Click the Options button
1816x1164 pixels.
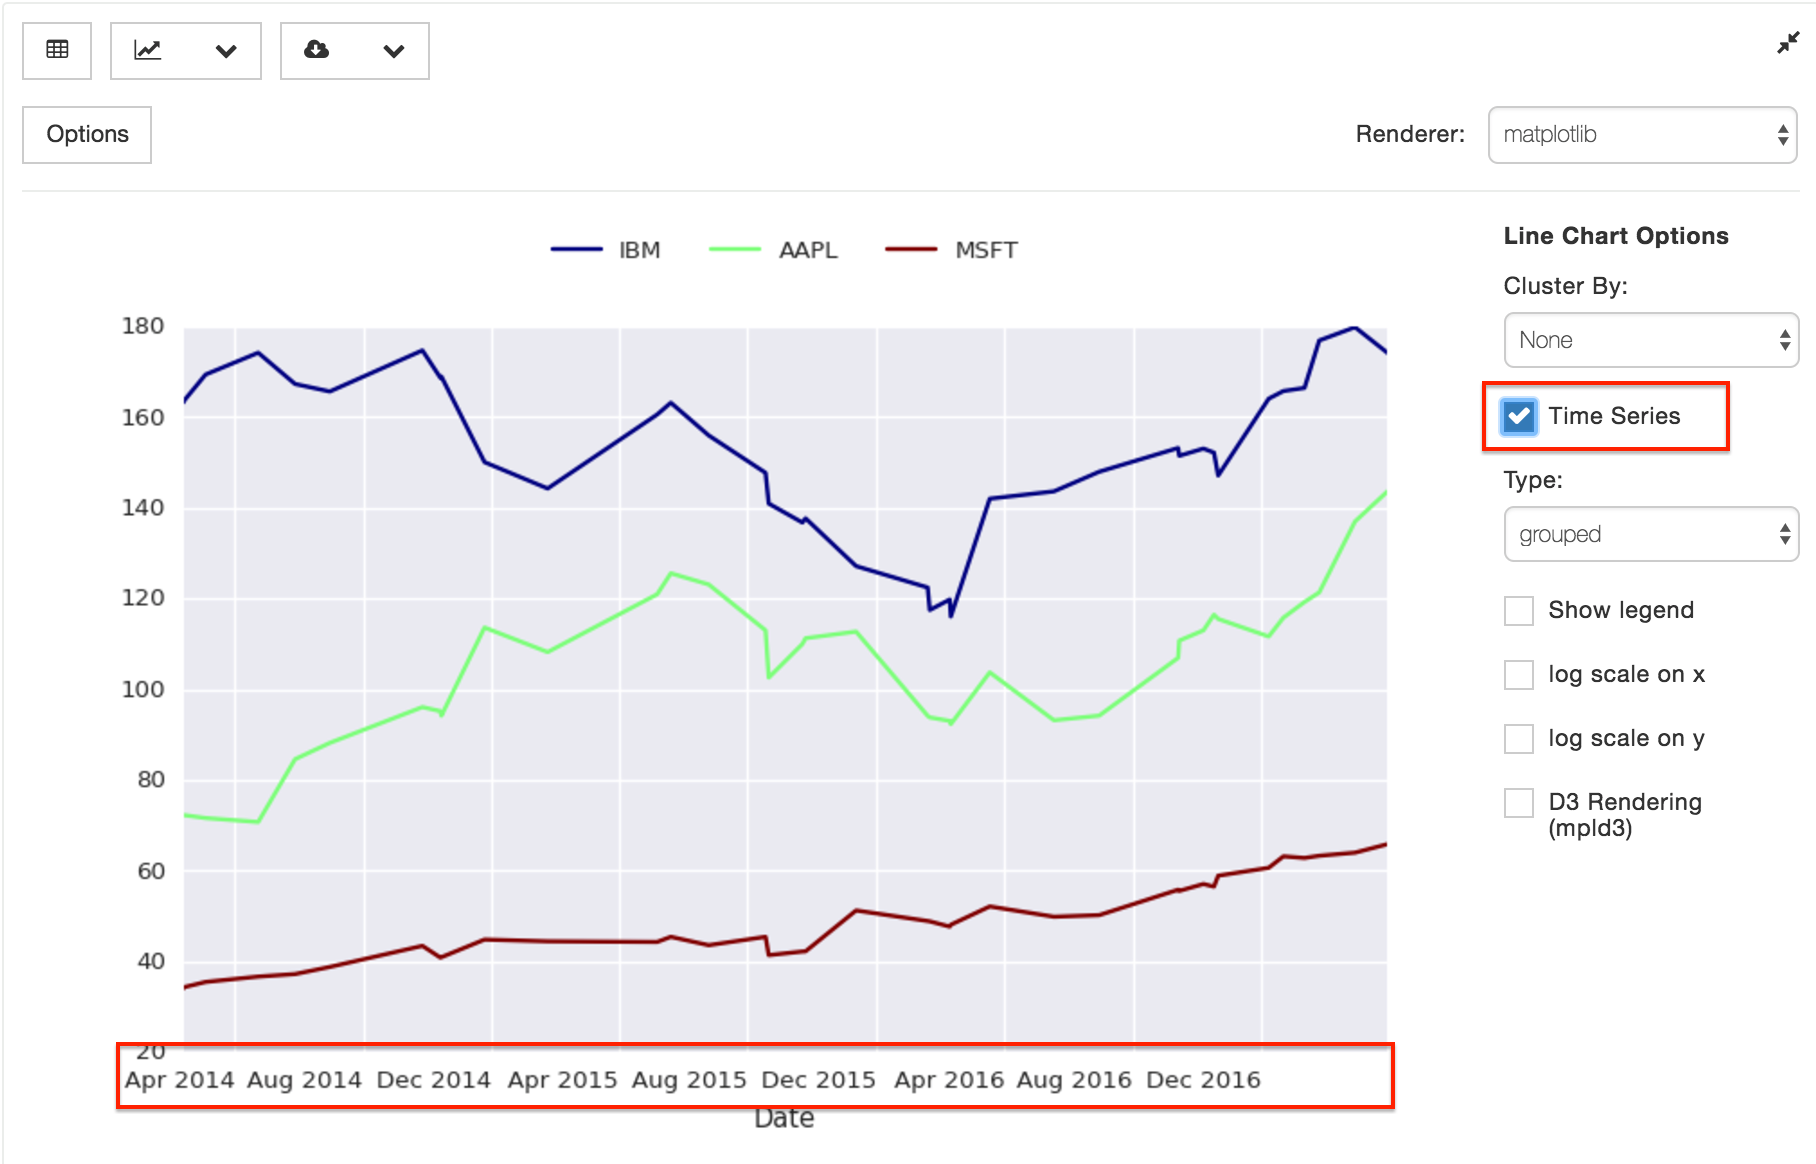pos(87,134)
